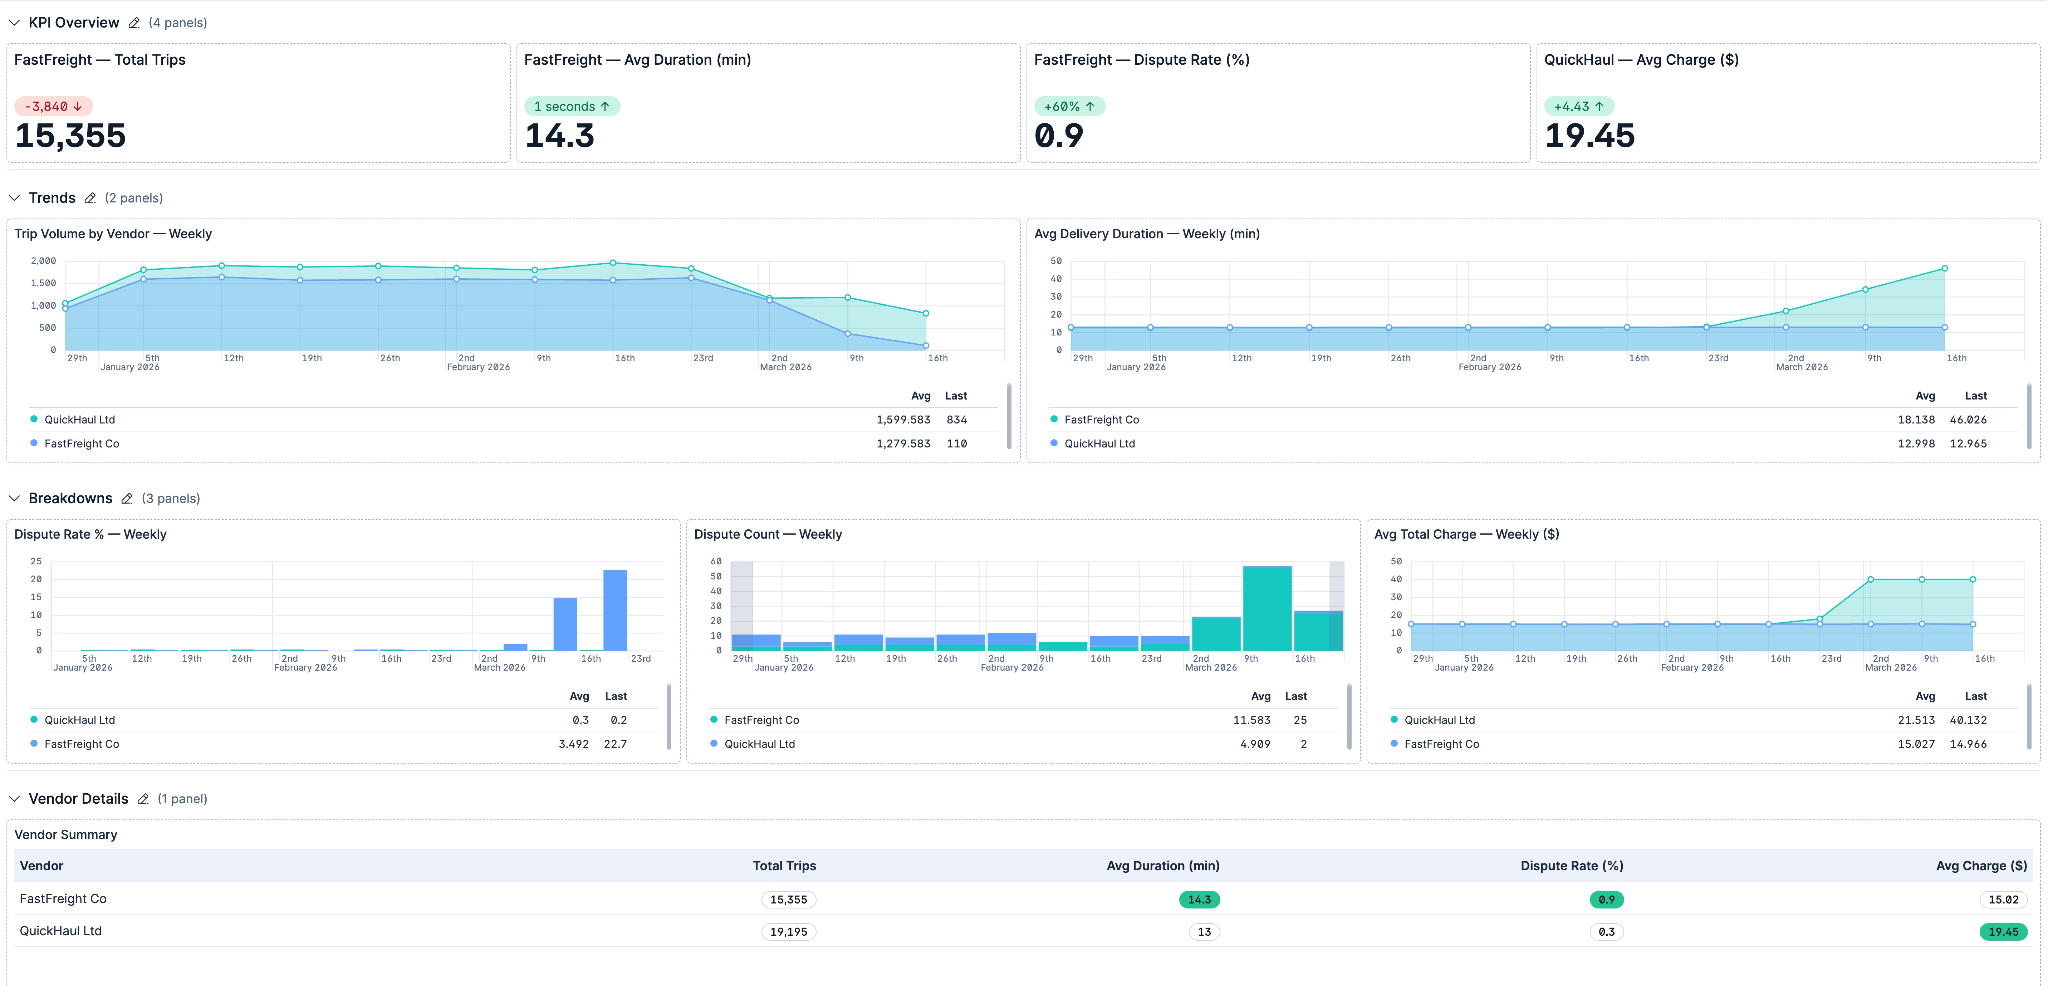2048x986 pixels.
Task: Sort Avg Total Charge legend by Avg column
Action: (x=1925, y=697)
